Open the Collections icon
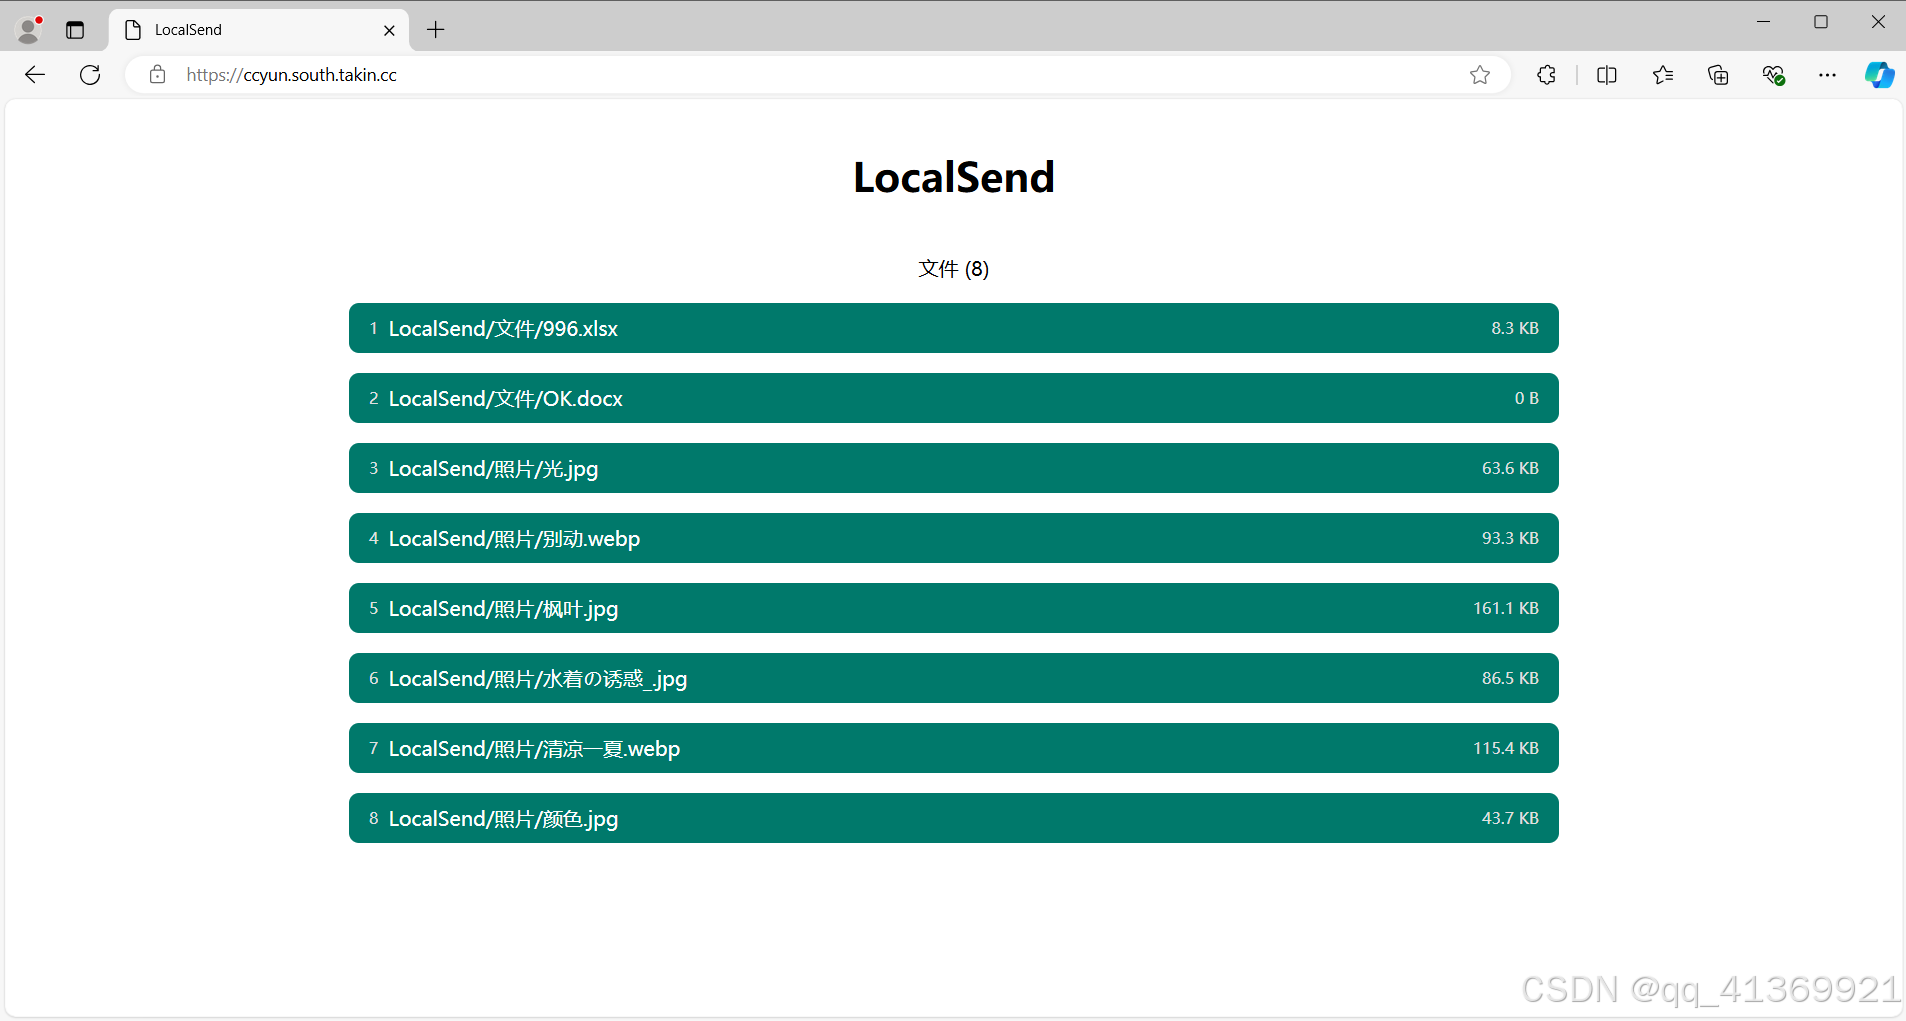The height and width of the screenshot is (1021, 1906). click(1718, 75)
